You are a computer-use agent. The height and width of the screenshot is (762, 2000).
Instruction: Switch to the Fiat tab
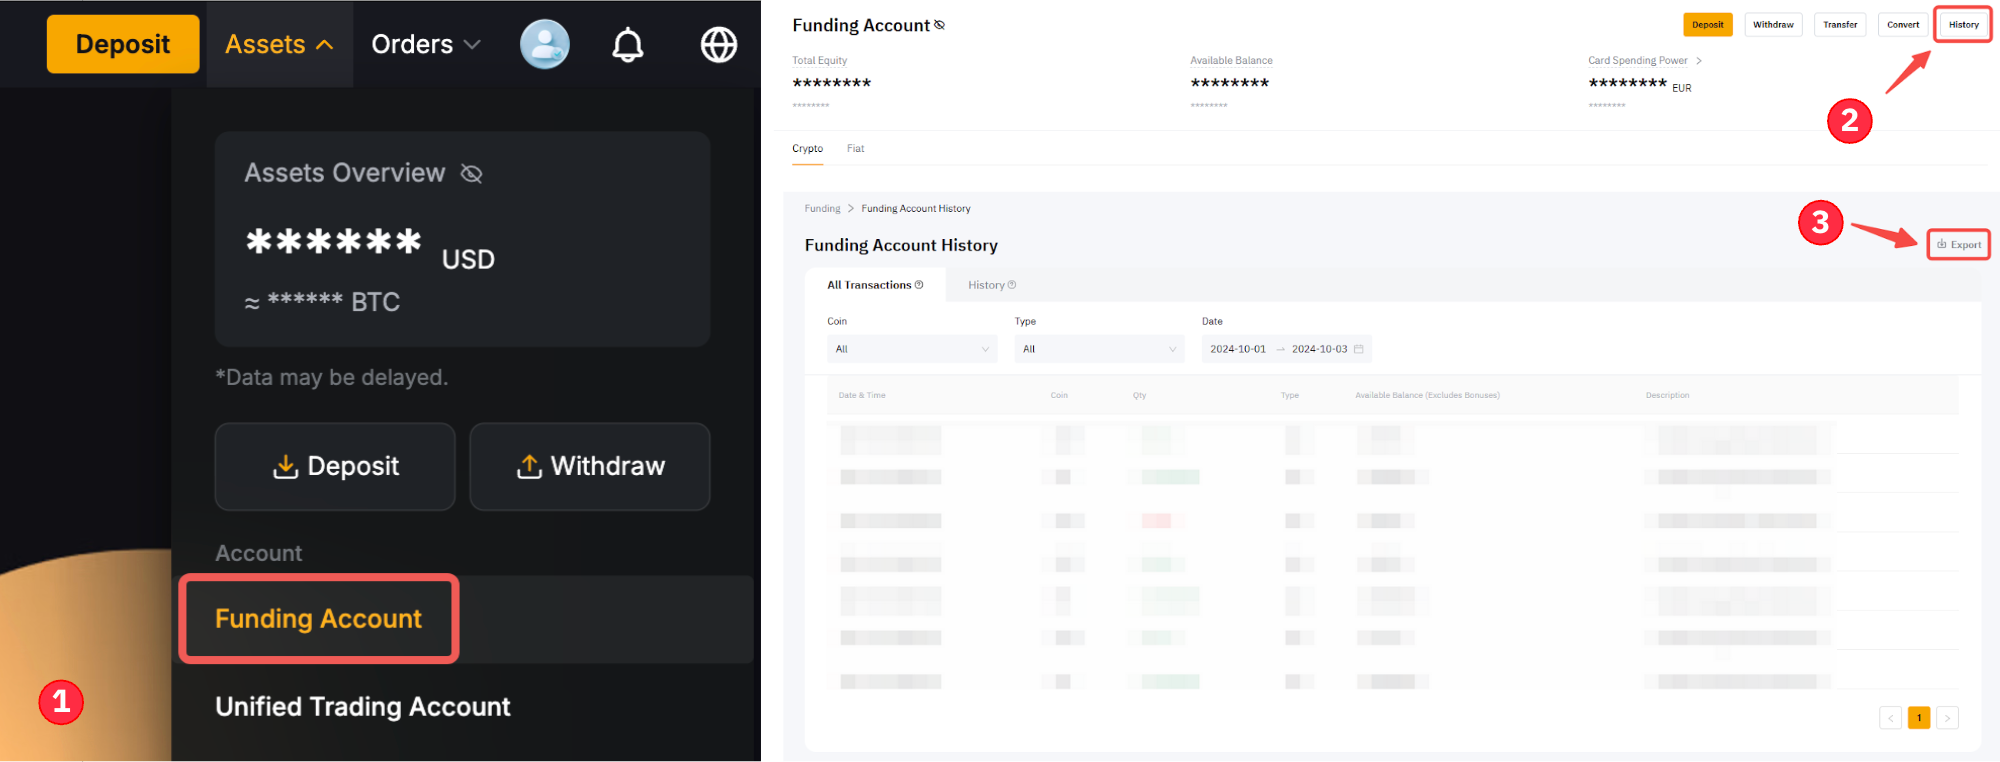(855, 149)
